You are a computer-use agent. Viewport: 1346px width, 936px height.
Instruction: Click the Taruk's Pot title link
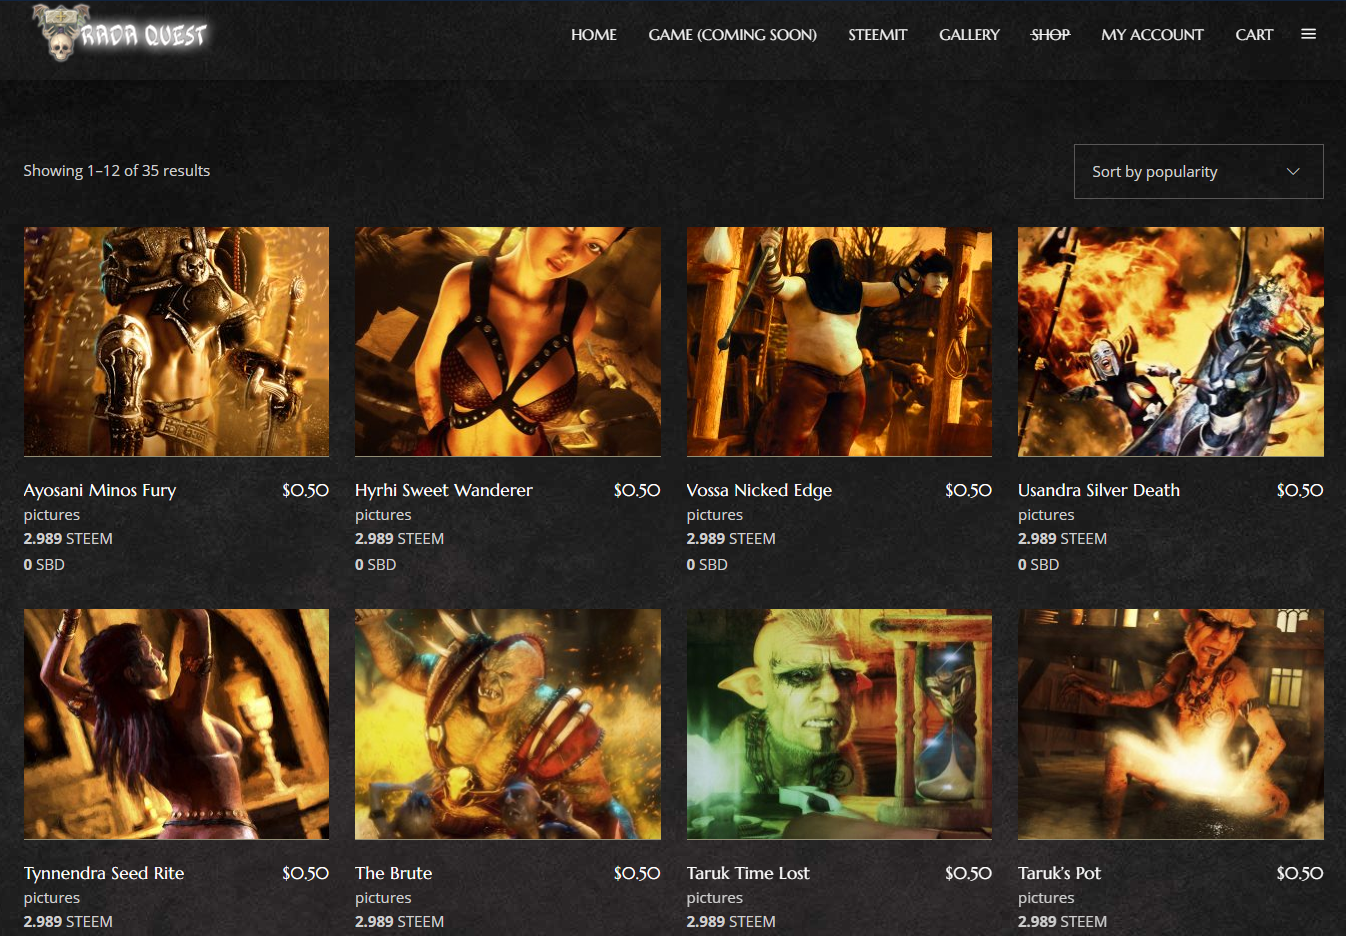tap(1059, 873)
